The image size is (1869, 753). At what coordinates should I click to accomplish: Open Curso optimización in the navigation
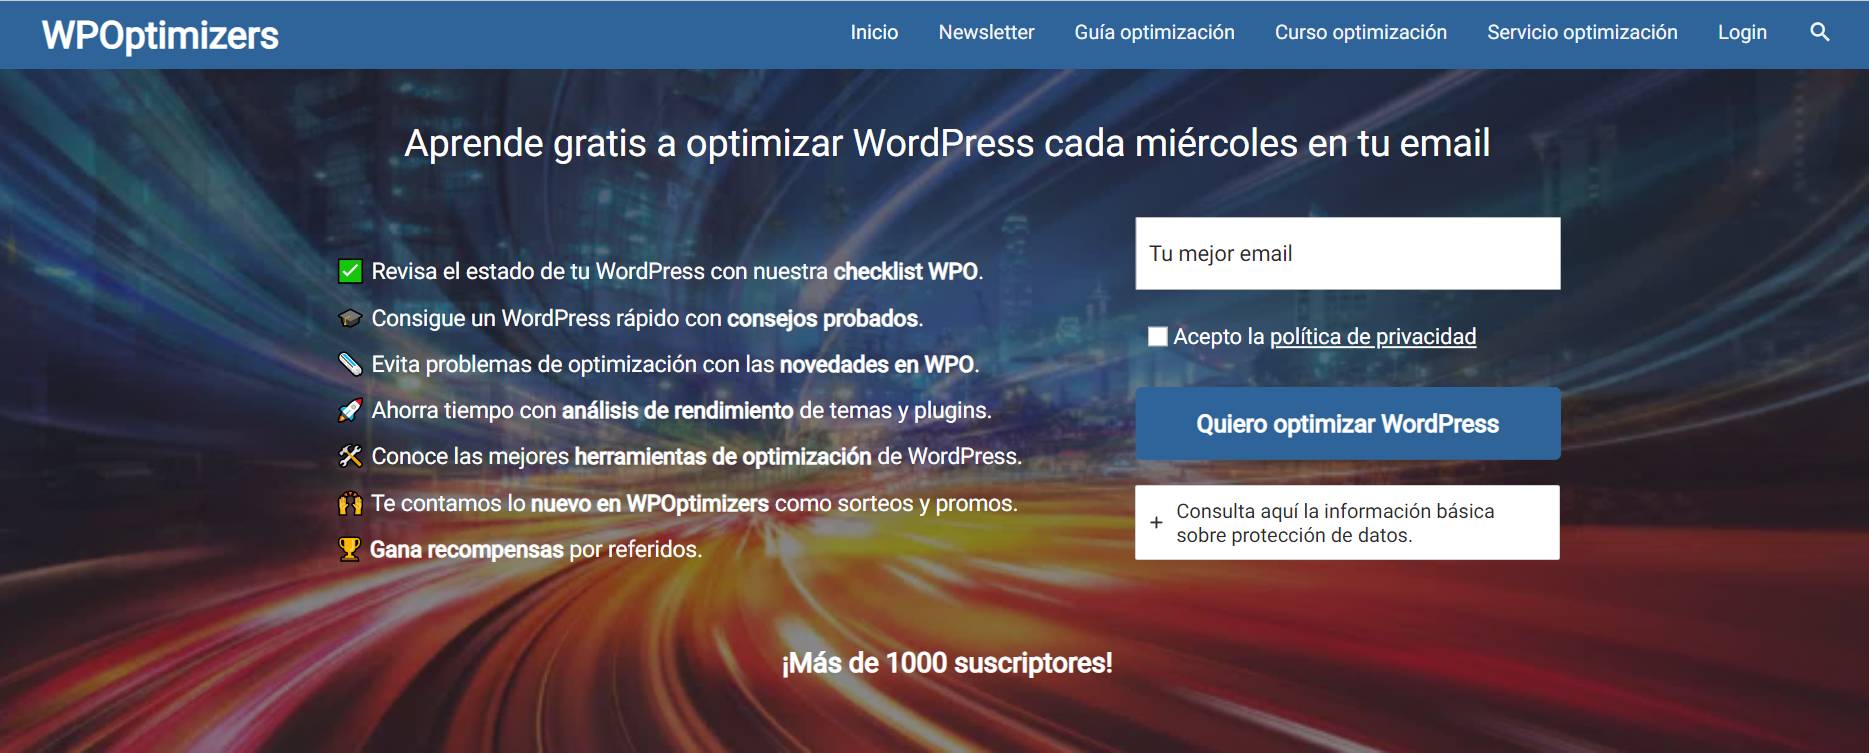pyautogui.click(x=1360, y=32)
